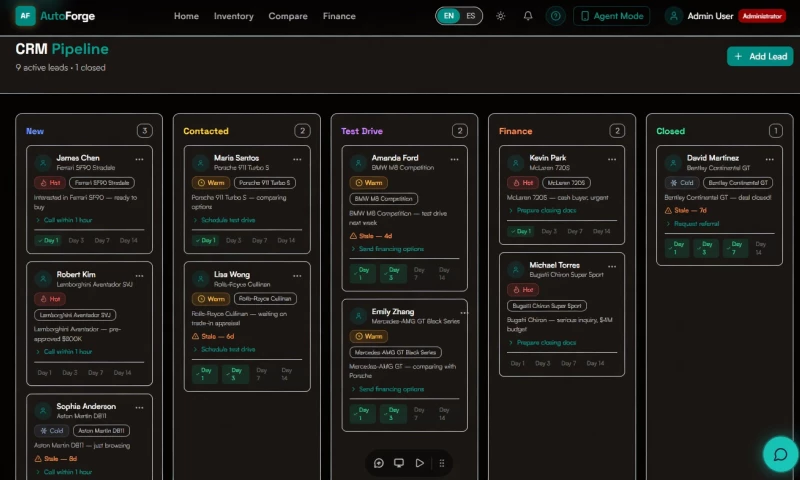Click 'Day 14' on Michael Torres card

[595, 363]
